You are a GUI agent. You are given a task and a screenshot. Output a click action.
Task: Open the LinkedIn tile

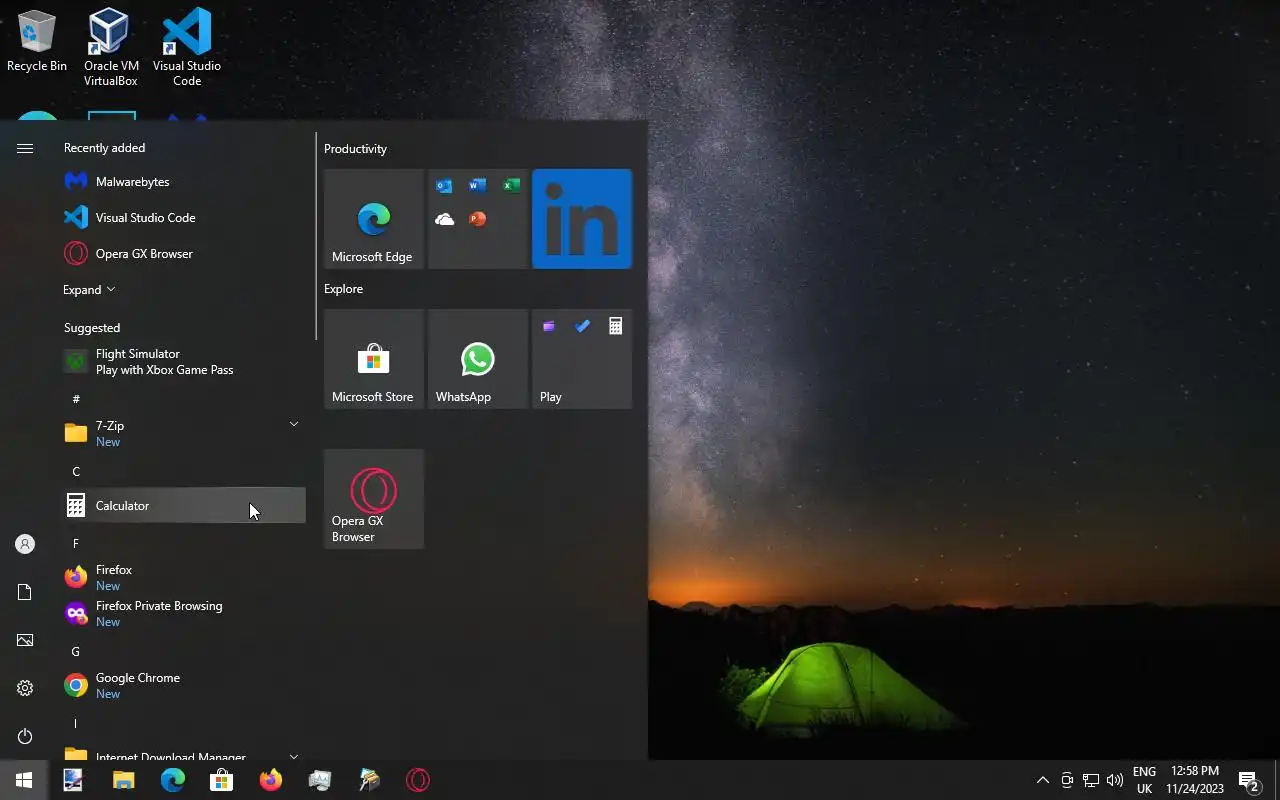coord(582,219)
